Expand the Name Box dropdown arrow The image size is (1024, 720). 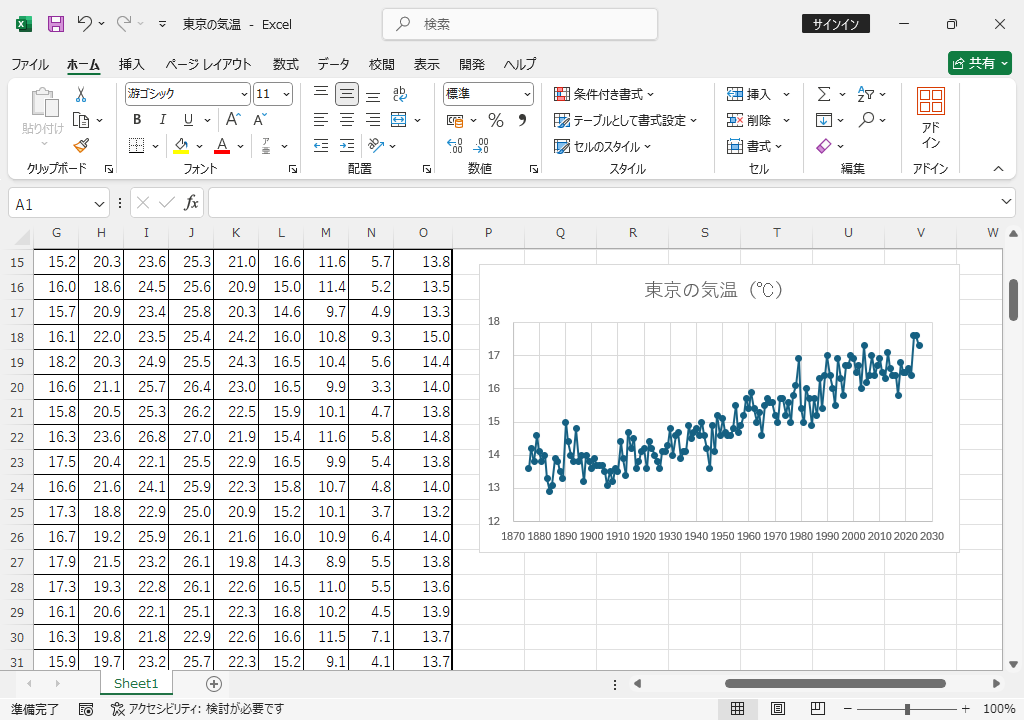(x=99, y=205)
